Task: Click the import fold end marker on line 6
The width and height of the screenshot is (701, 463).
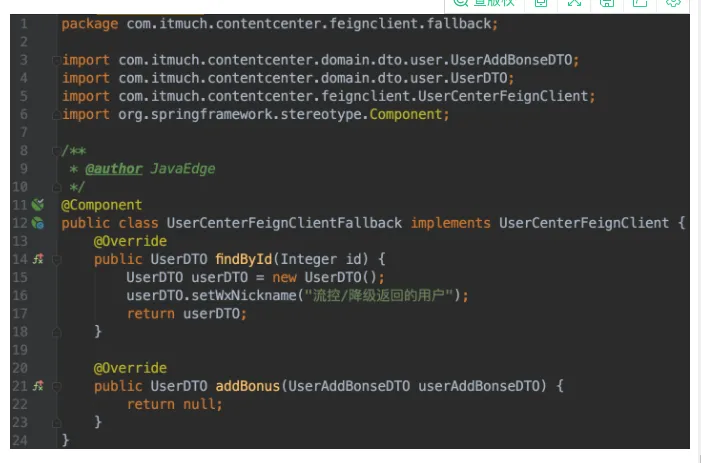Action: point(56,115)
